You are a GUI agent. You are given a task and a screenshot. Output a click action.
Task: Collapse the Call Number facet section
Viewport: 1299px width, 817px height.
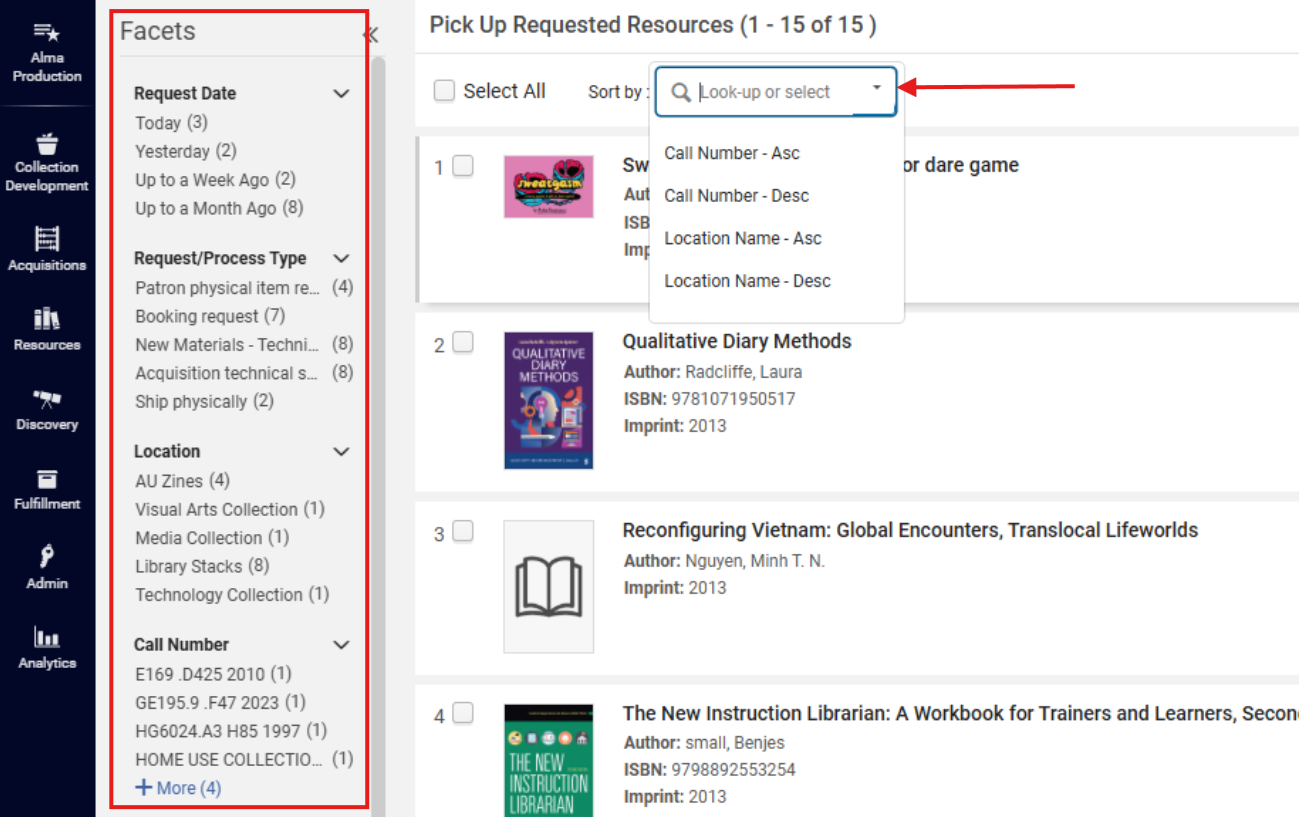click(341, 645)
